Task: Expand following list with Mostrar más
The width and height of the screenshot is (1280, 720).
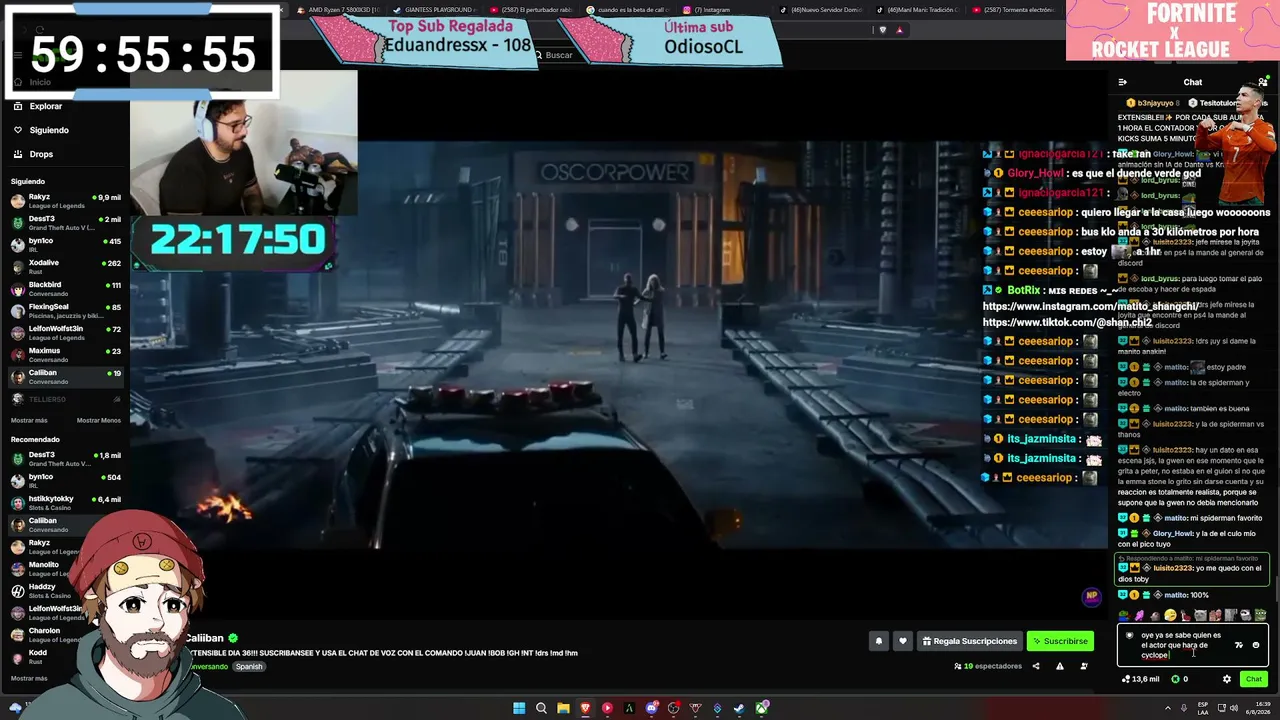Action: 29,420
